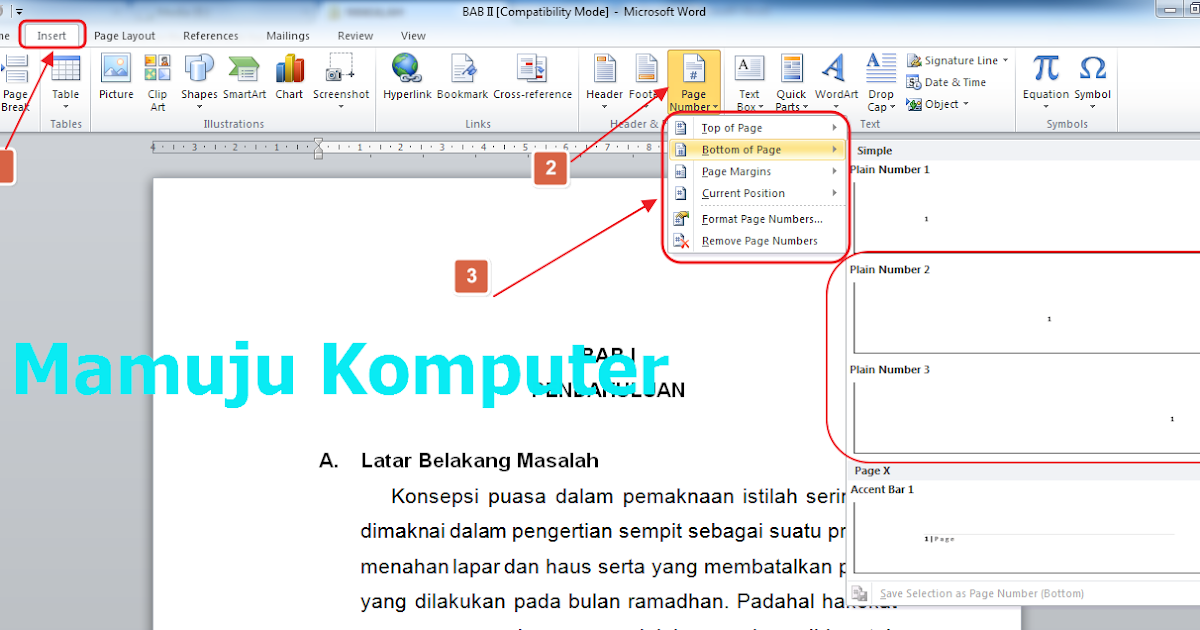Expand the Equation dropdown arrow
Screen dimensions: 1200x630
tap(1046, 107)
